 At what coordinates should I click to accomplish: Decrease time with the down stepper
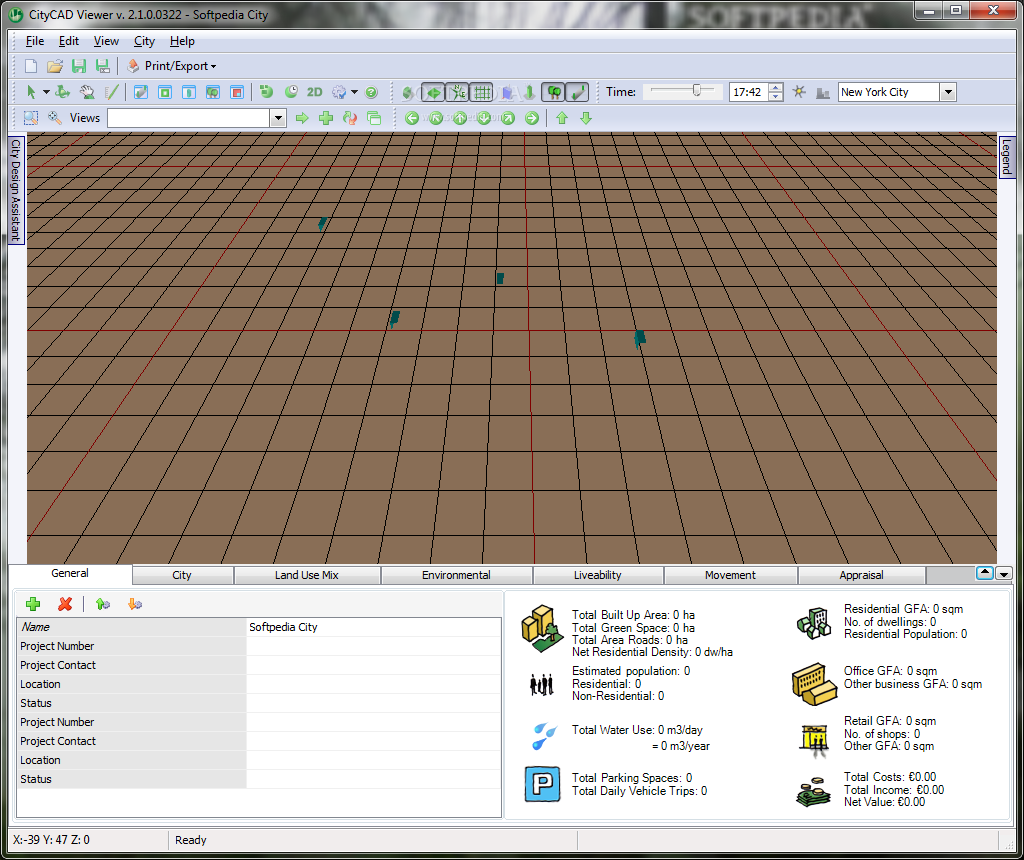click(776, 97)
